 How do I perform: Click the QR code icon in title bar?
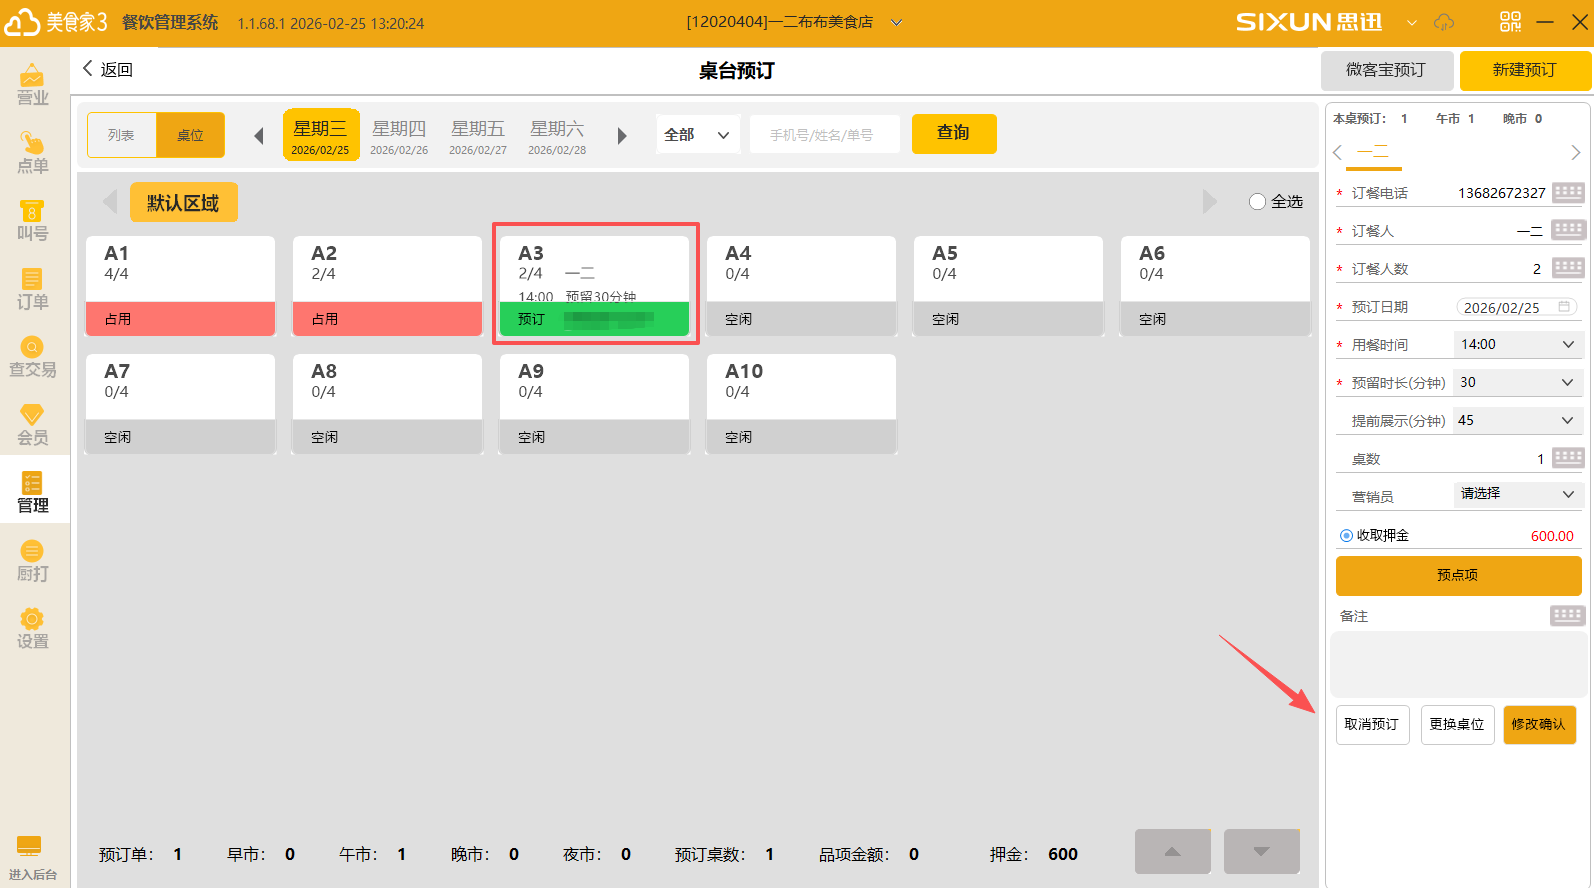[x=1510, y=22]
